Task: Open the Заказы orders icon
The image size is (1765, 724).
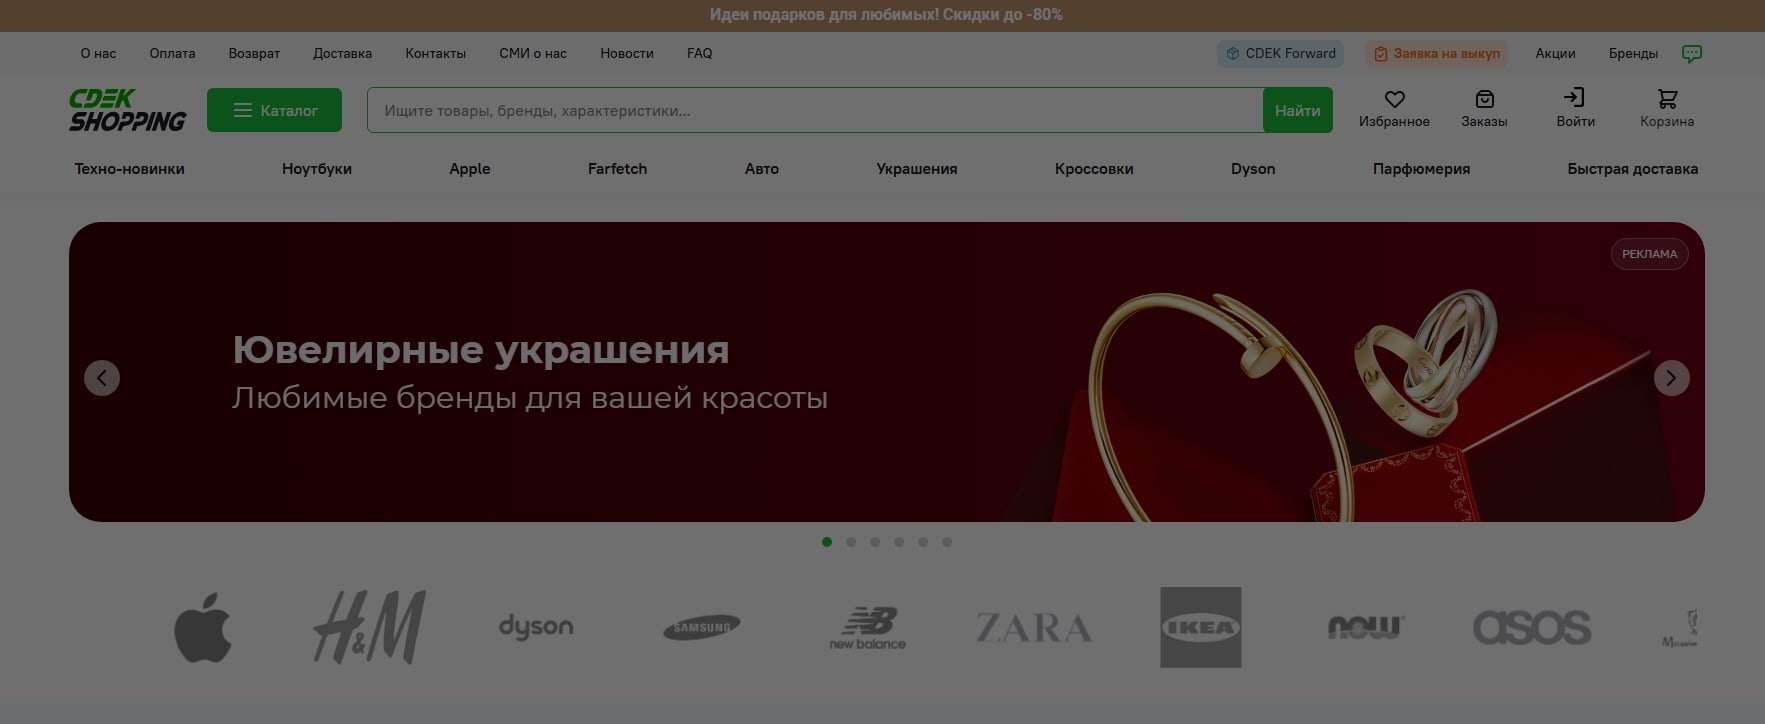Action: tap(1484, 99)
